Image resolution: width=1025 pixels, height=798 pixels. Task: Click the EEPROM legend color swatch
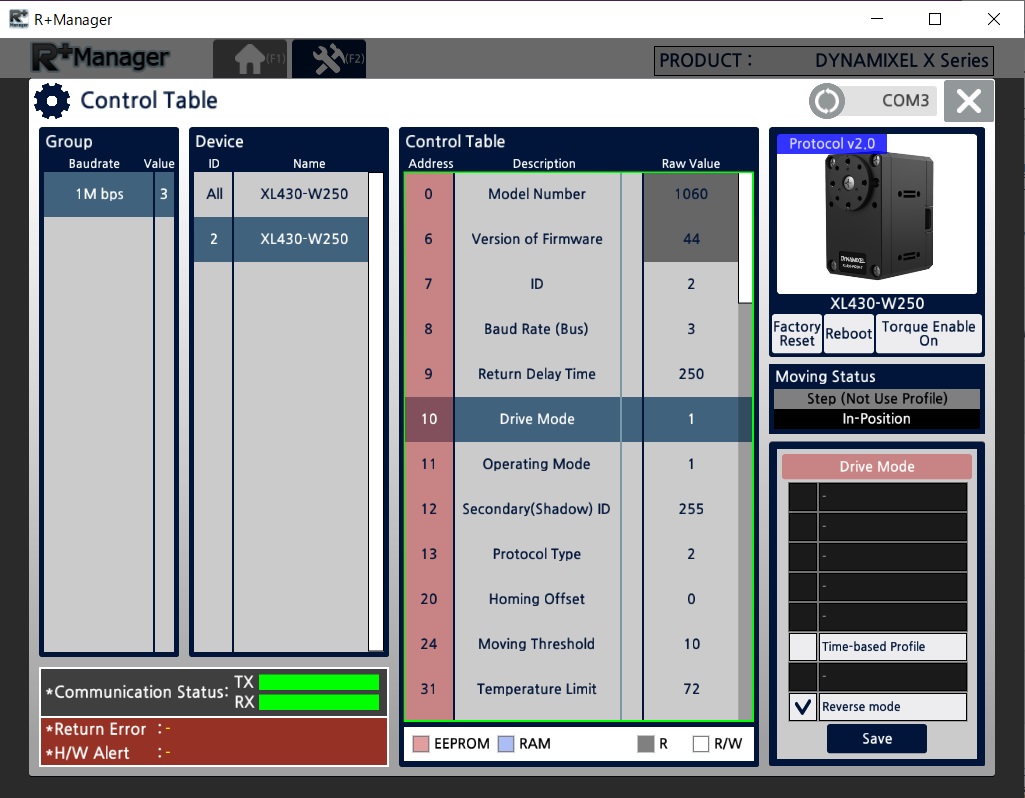tap(421, 744)
